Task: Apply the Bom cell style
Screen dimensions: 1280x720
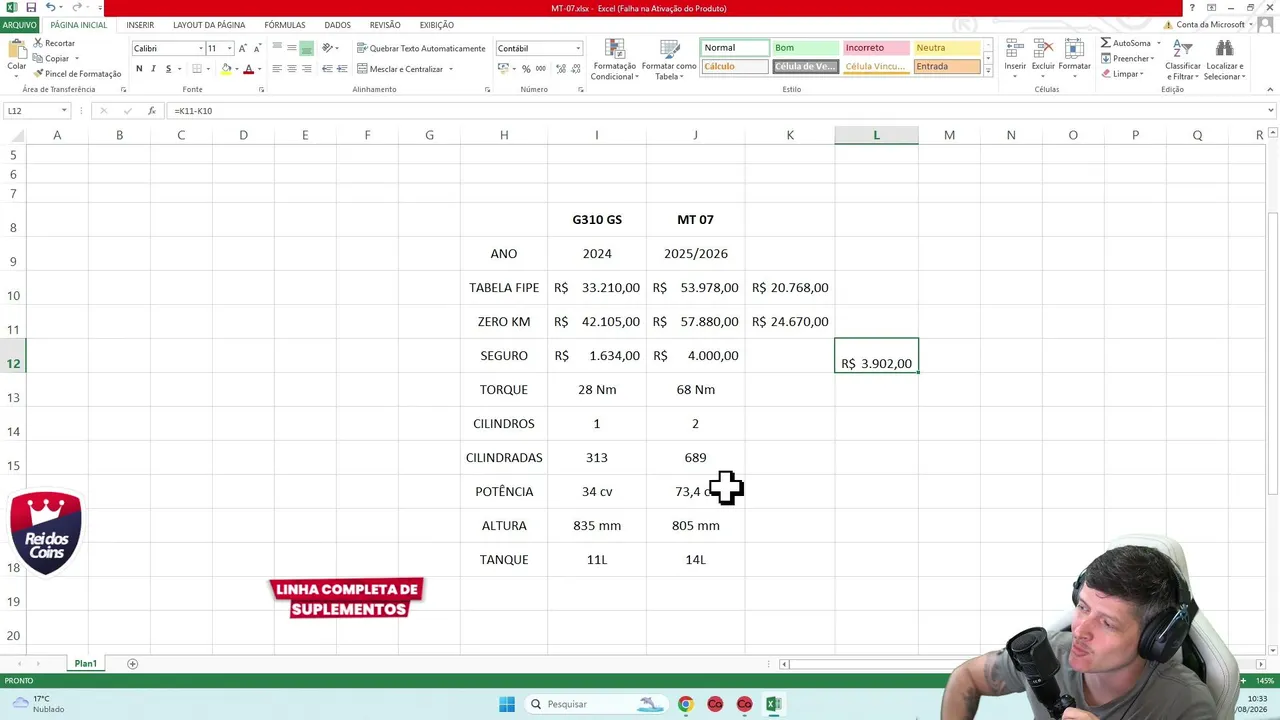Action: pos(805,48)
